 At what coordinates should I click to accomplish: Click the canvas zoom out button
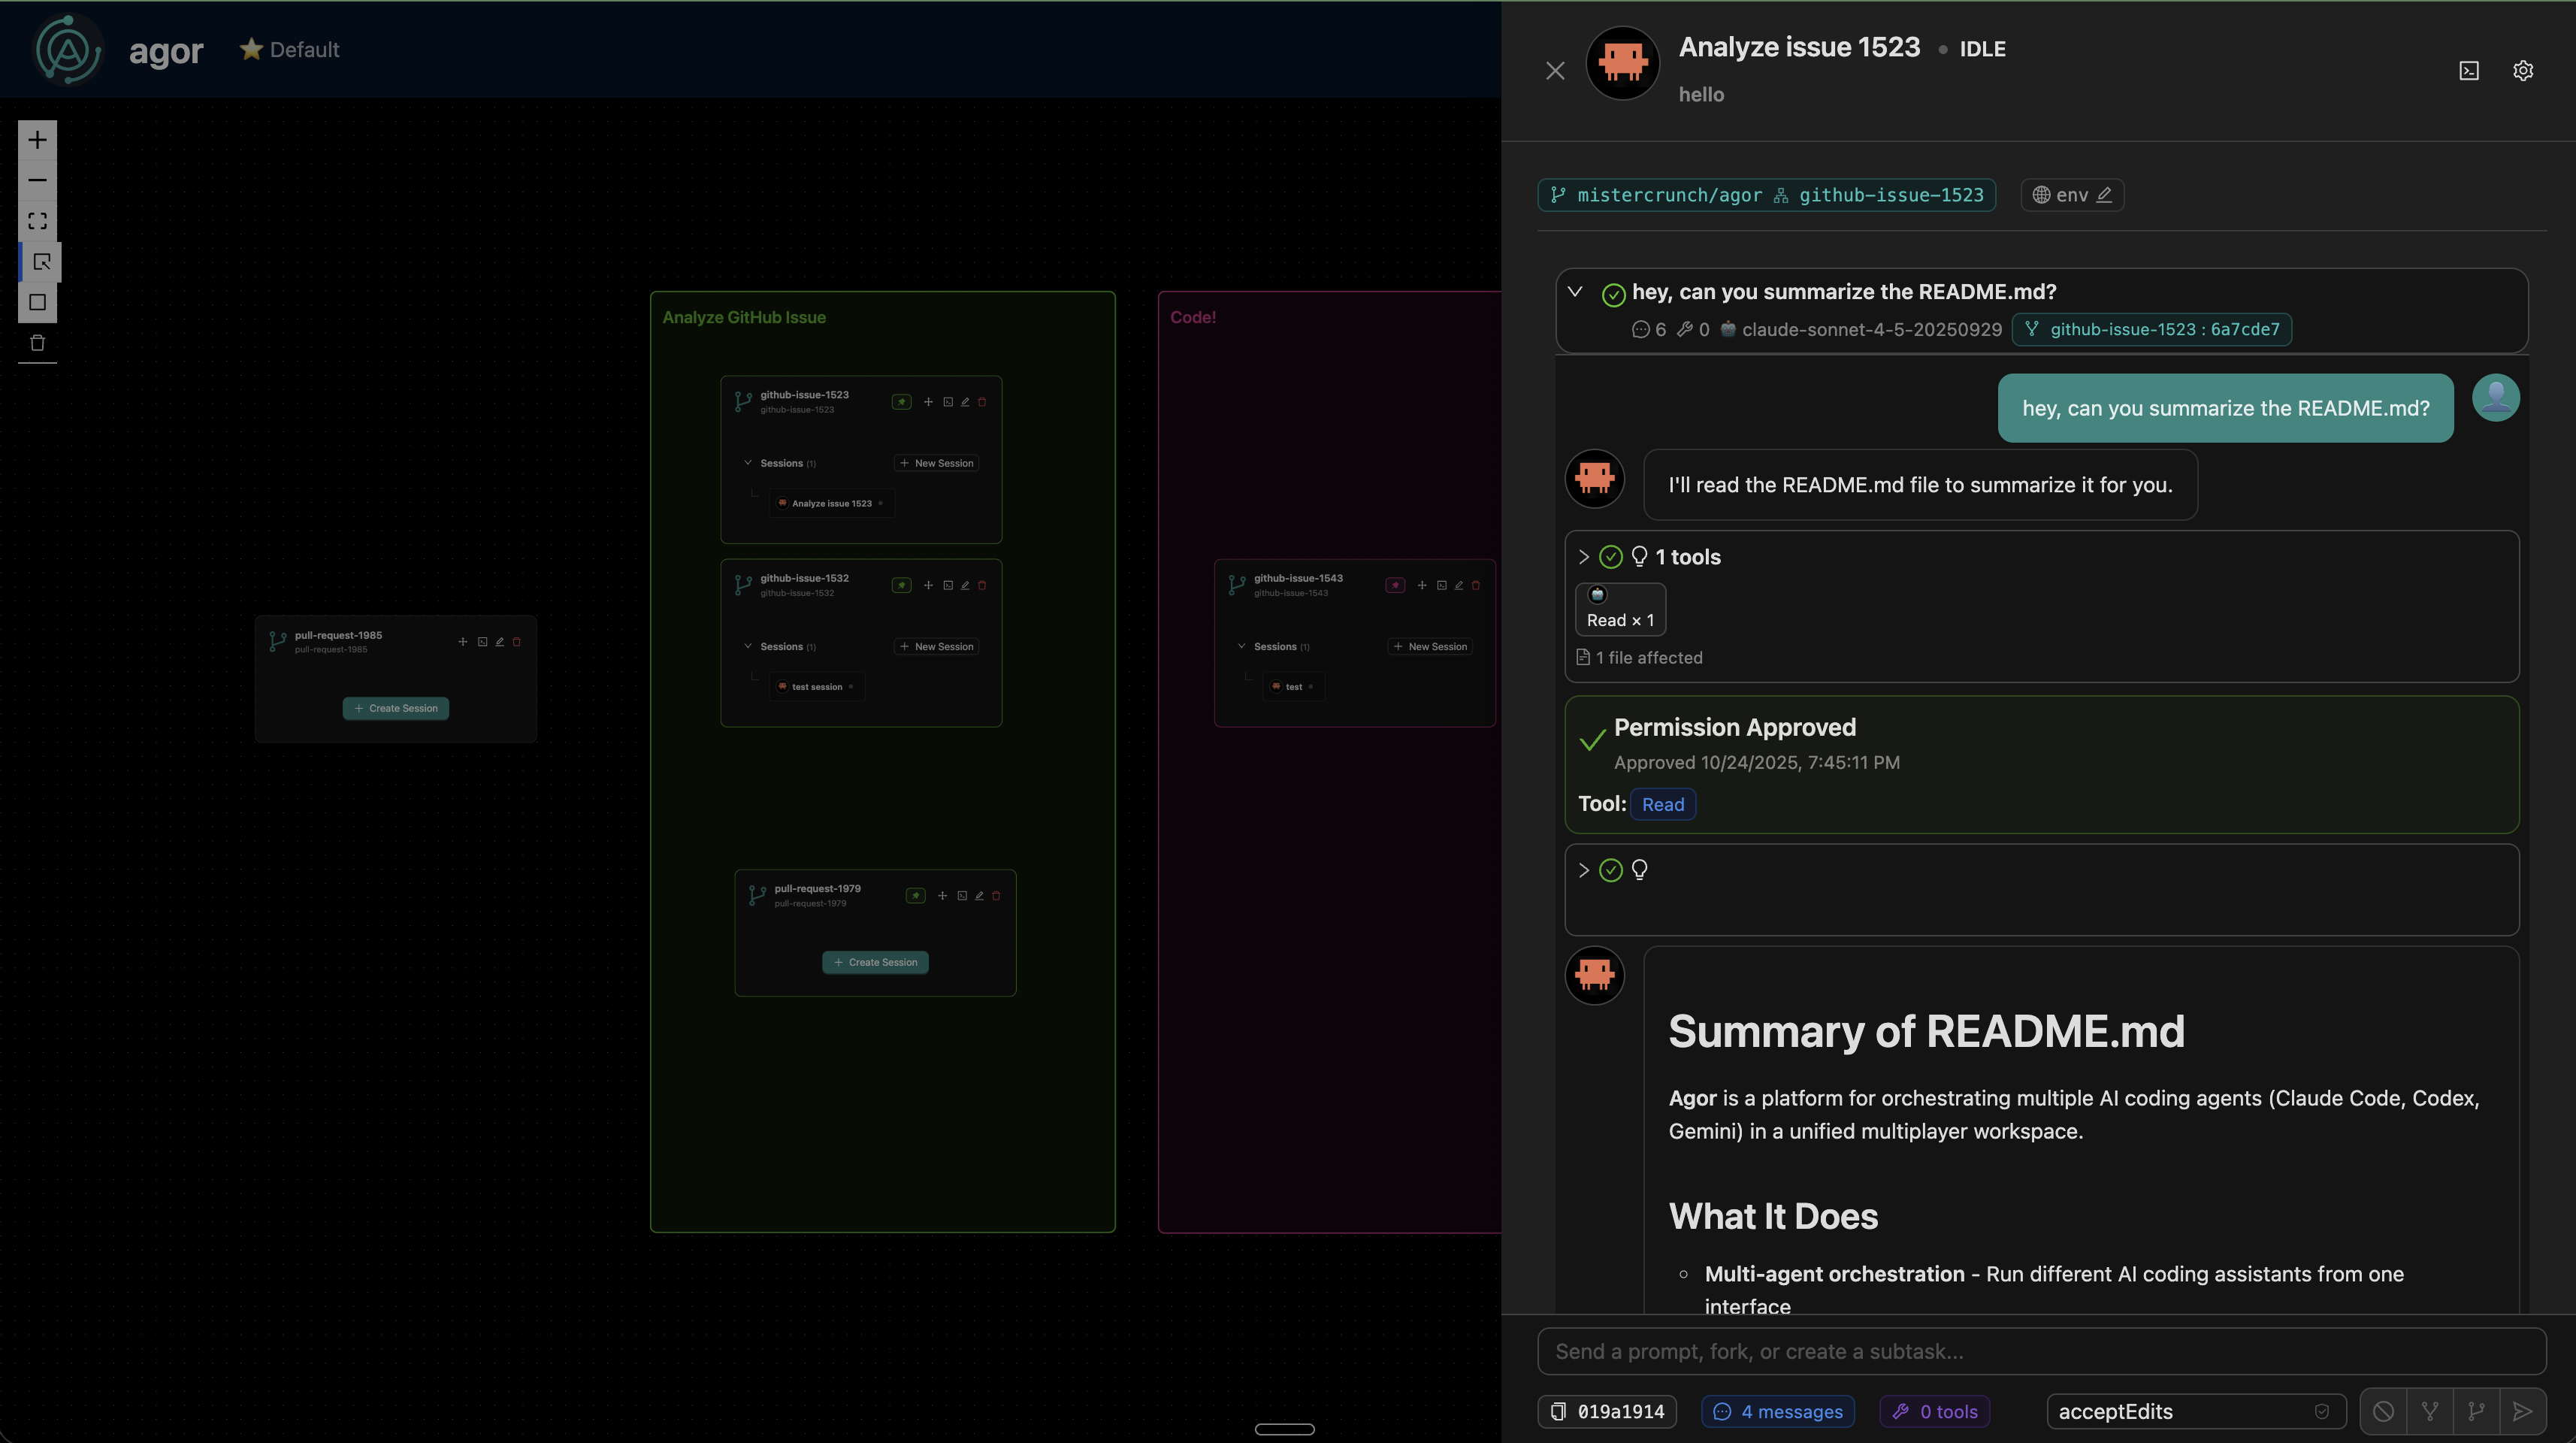(38, 180)
